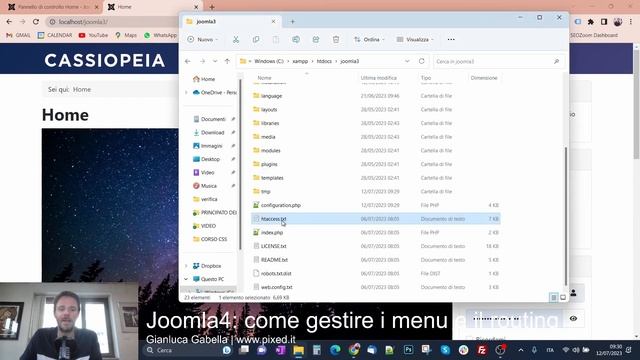Image resolution: width=640 pixels, height=360 pixels.
Task: Sort by Ultima modifica column header
Action: [378, 78]
